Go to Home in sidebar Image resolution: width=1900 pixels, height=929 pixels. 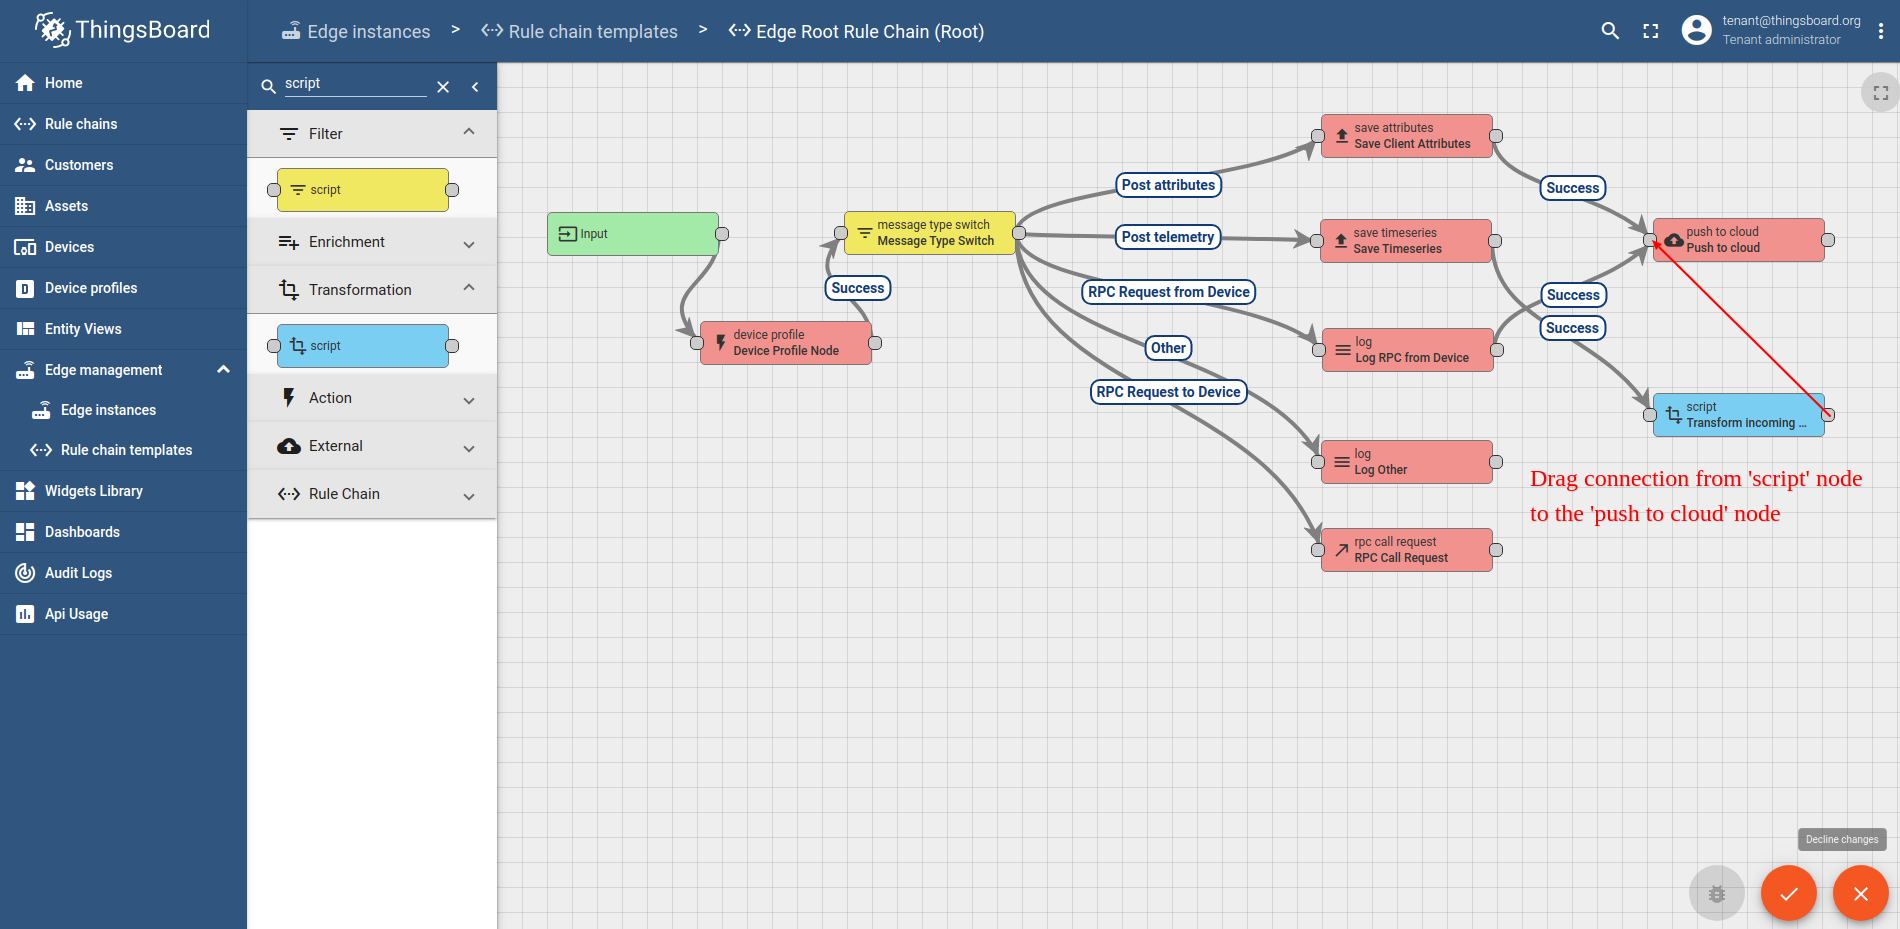123,83
